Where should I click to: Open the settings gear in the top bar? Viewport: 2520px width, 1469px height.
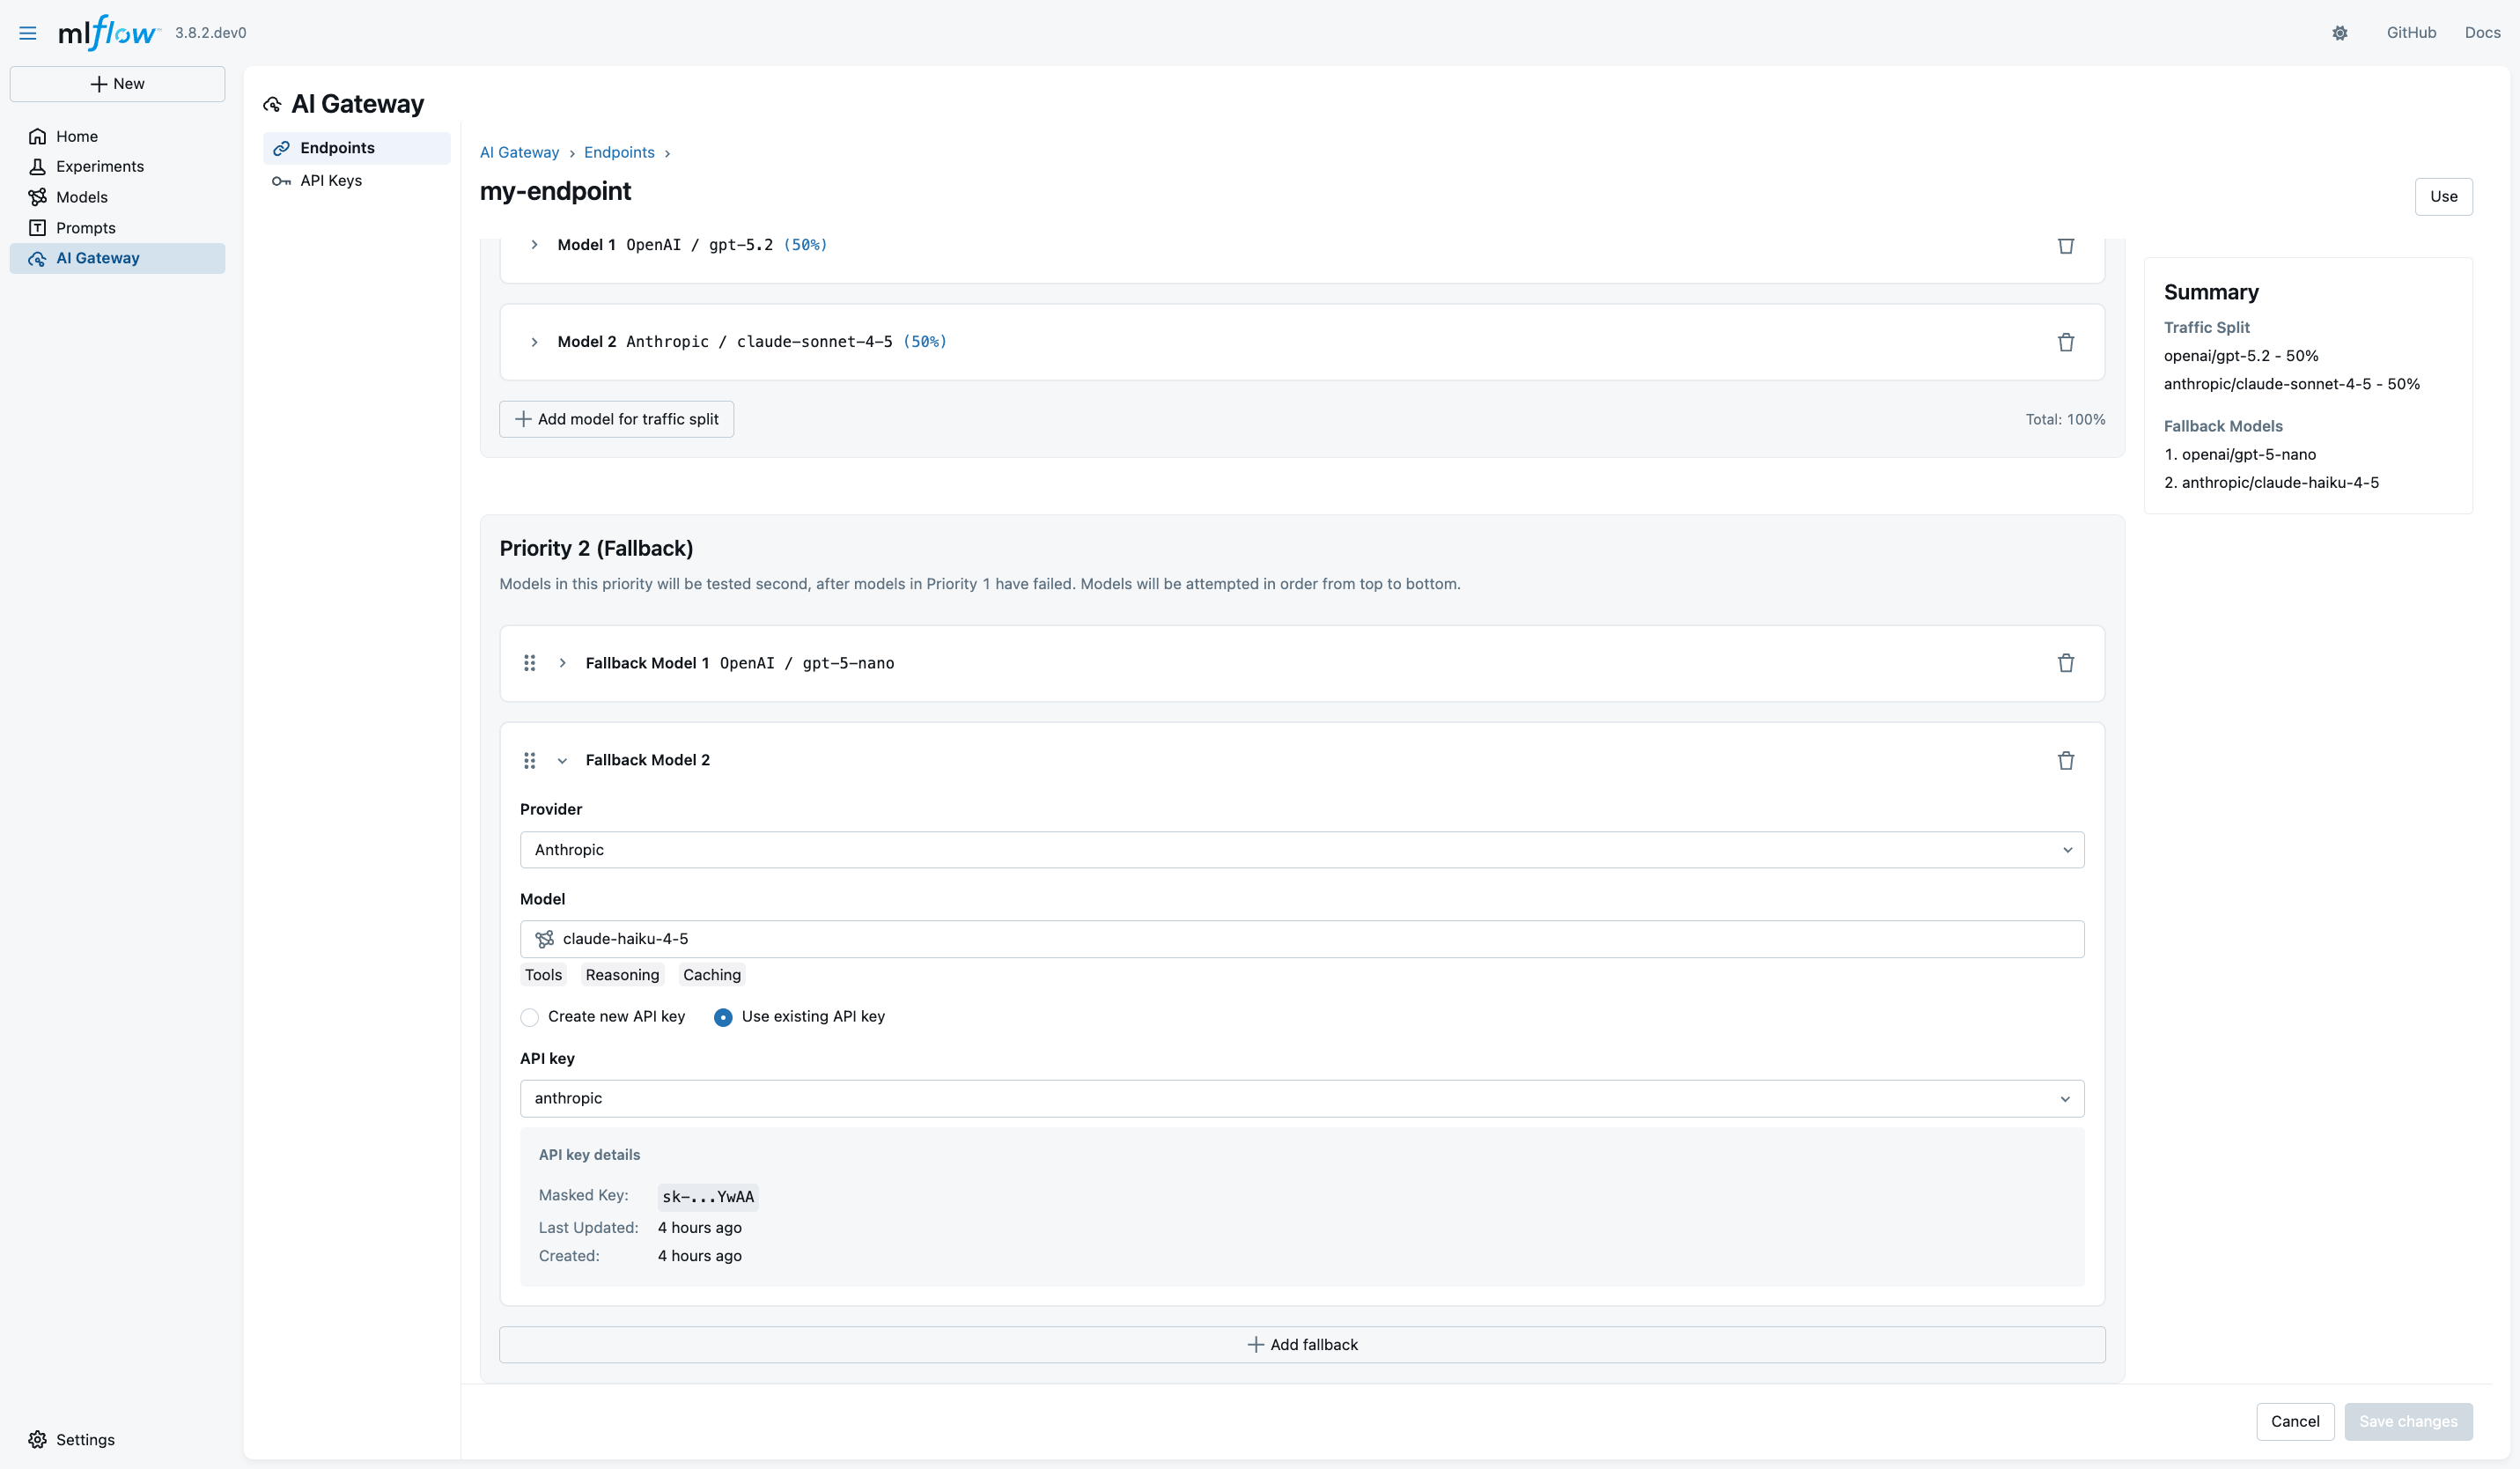coord(2339,32)
